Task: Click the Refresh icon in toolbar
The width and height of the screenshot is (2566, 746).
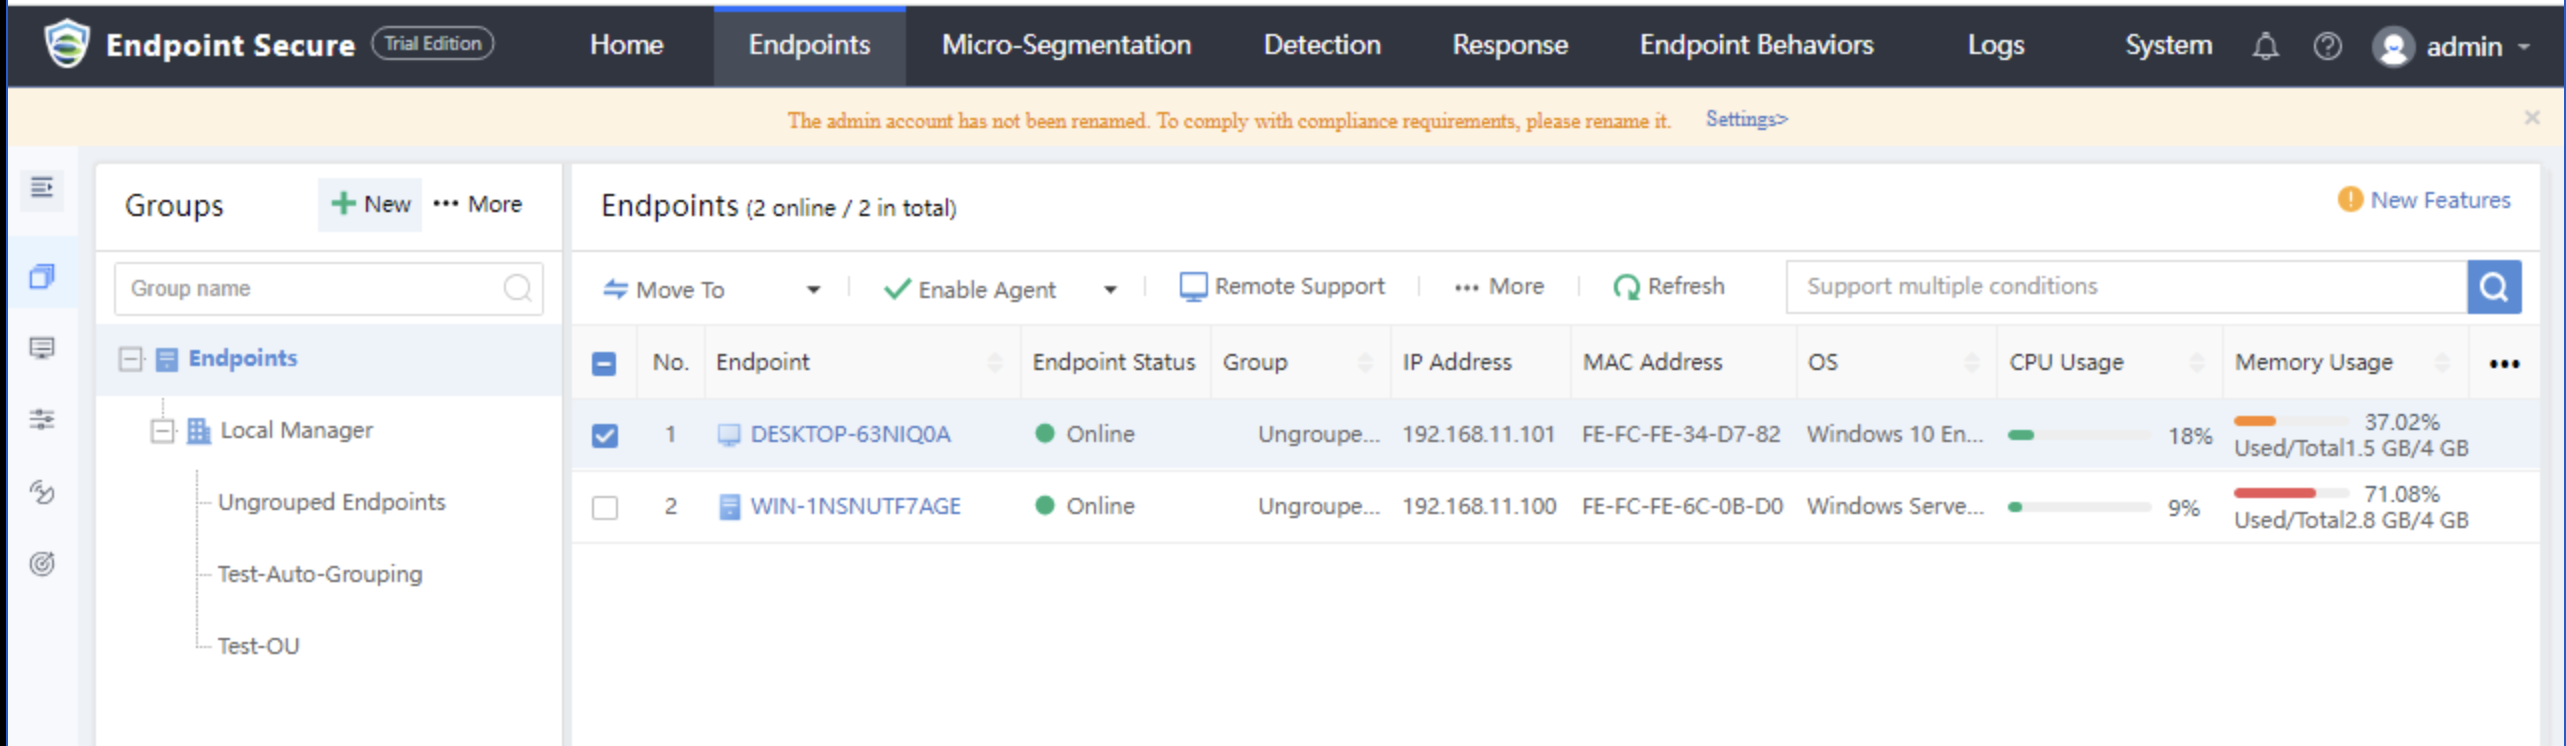Action: point(1626,287)
